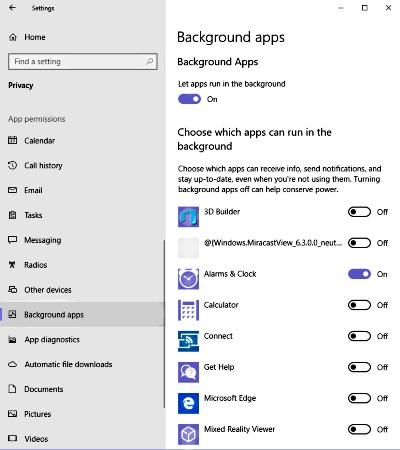Click the Microsoft Edge app icon
The image size is (400, 450).
pyautogui.click(x=188, y=403)
